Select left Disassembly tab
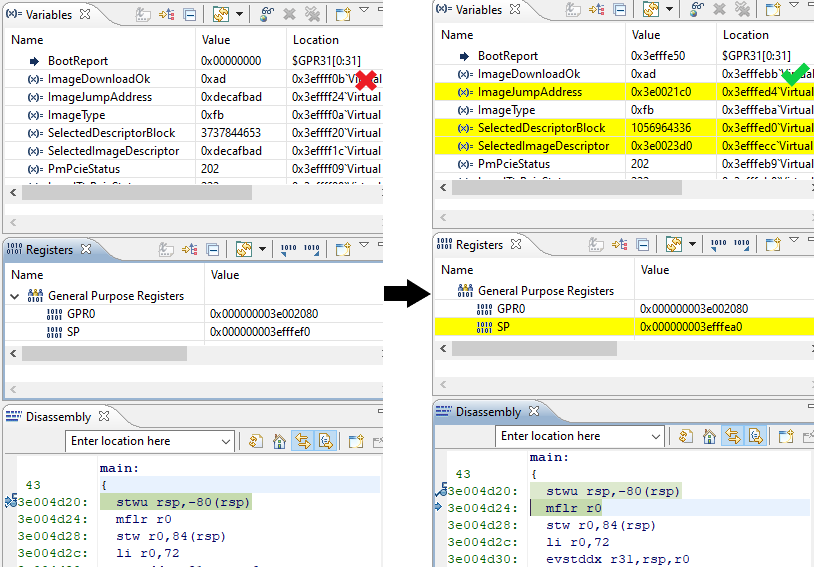The width and height of the screenshot is (817, 567). pyautogui.click(x=57, y=417)
